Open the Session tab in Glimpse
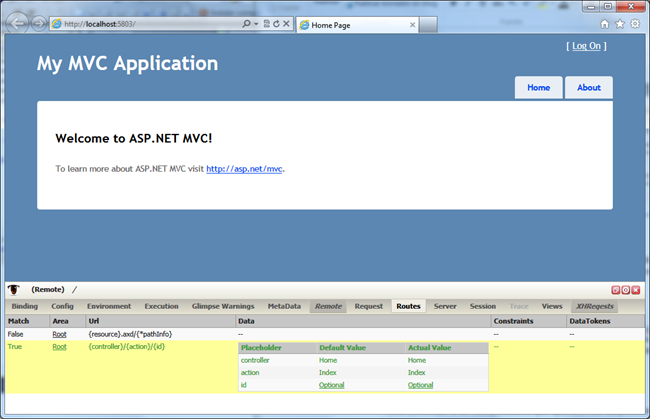The height and width of the screenshot is (419, 650). [482, 306]
